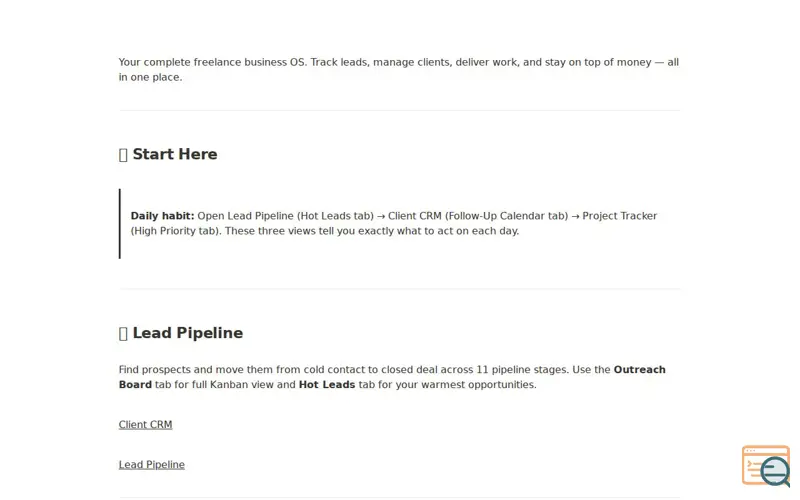Image resolution: width=800 pixels, height=500 pixels.
Task: Click the High Priority tab mention
Action: 174,231
